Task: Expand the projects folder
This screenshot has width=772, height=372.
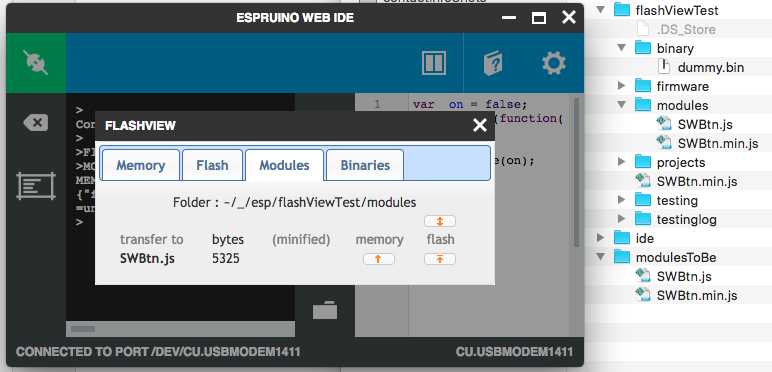Action: click(621, 162)
